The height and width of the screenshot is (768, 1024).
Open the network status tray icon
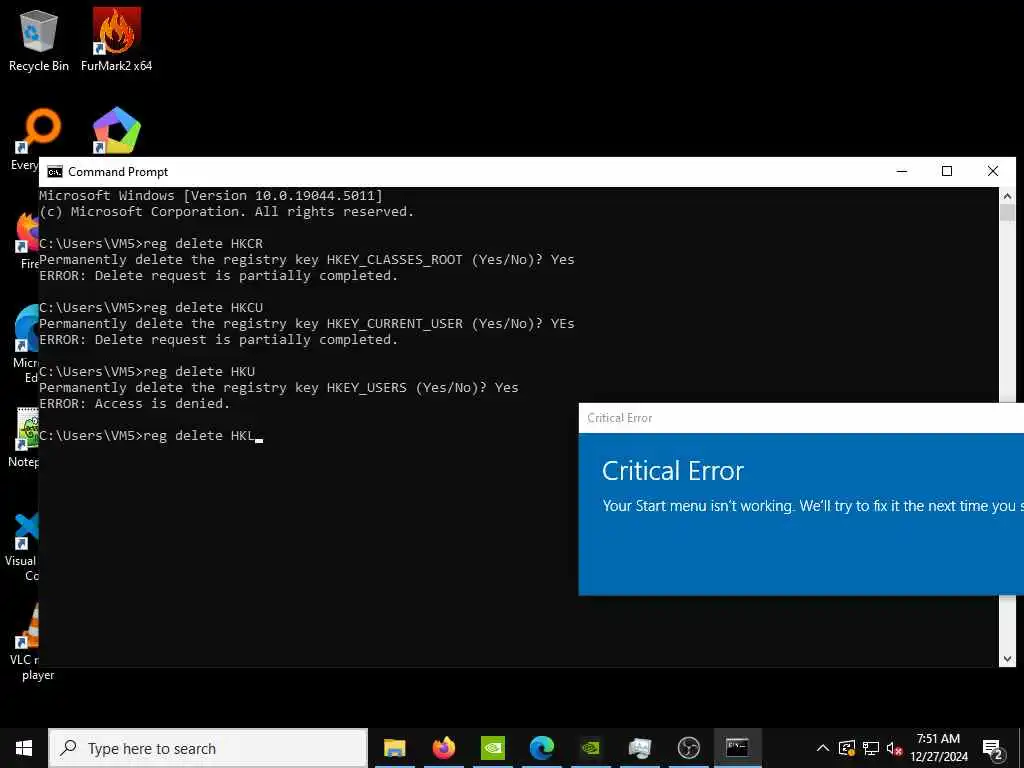coord(871,748)
